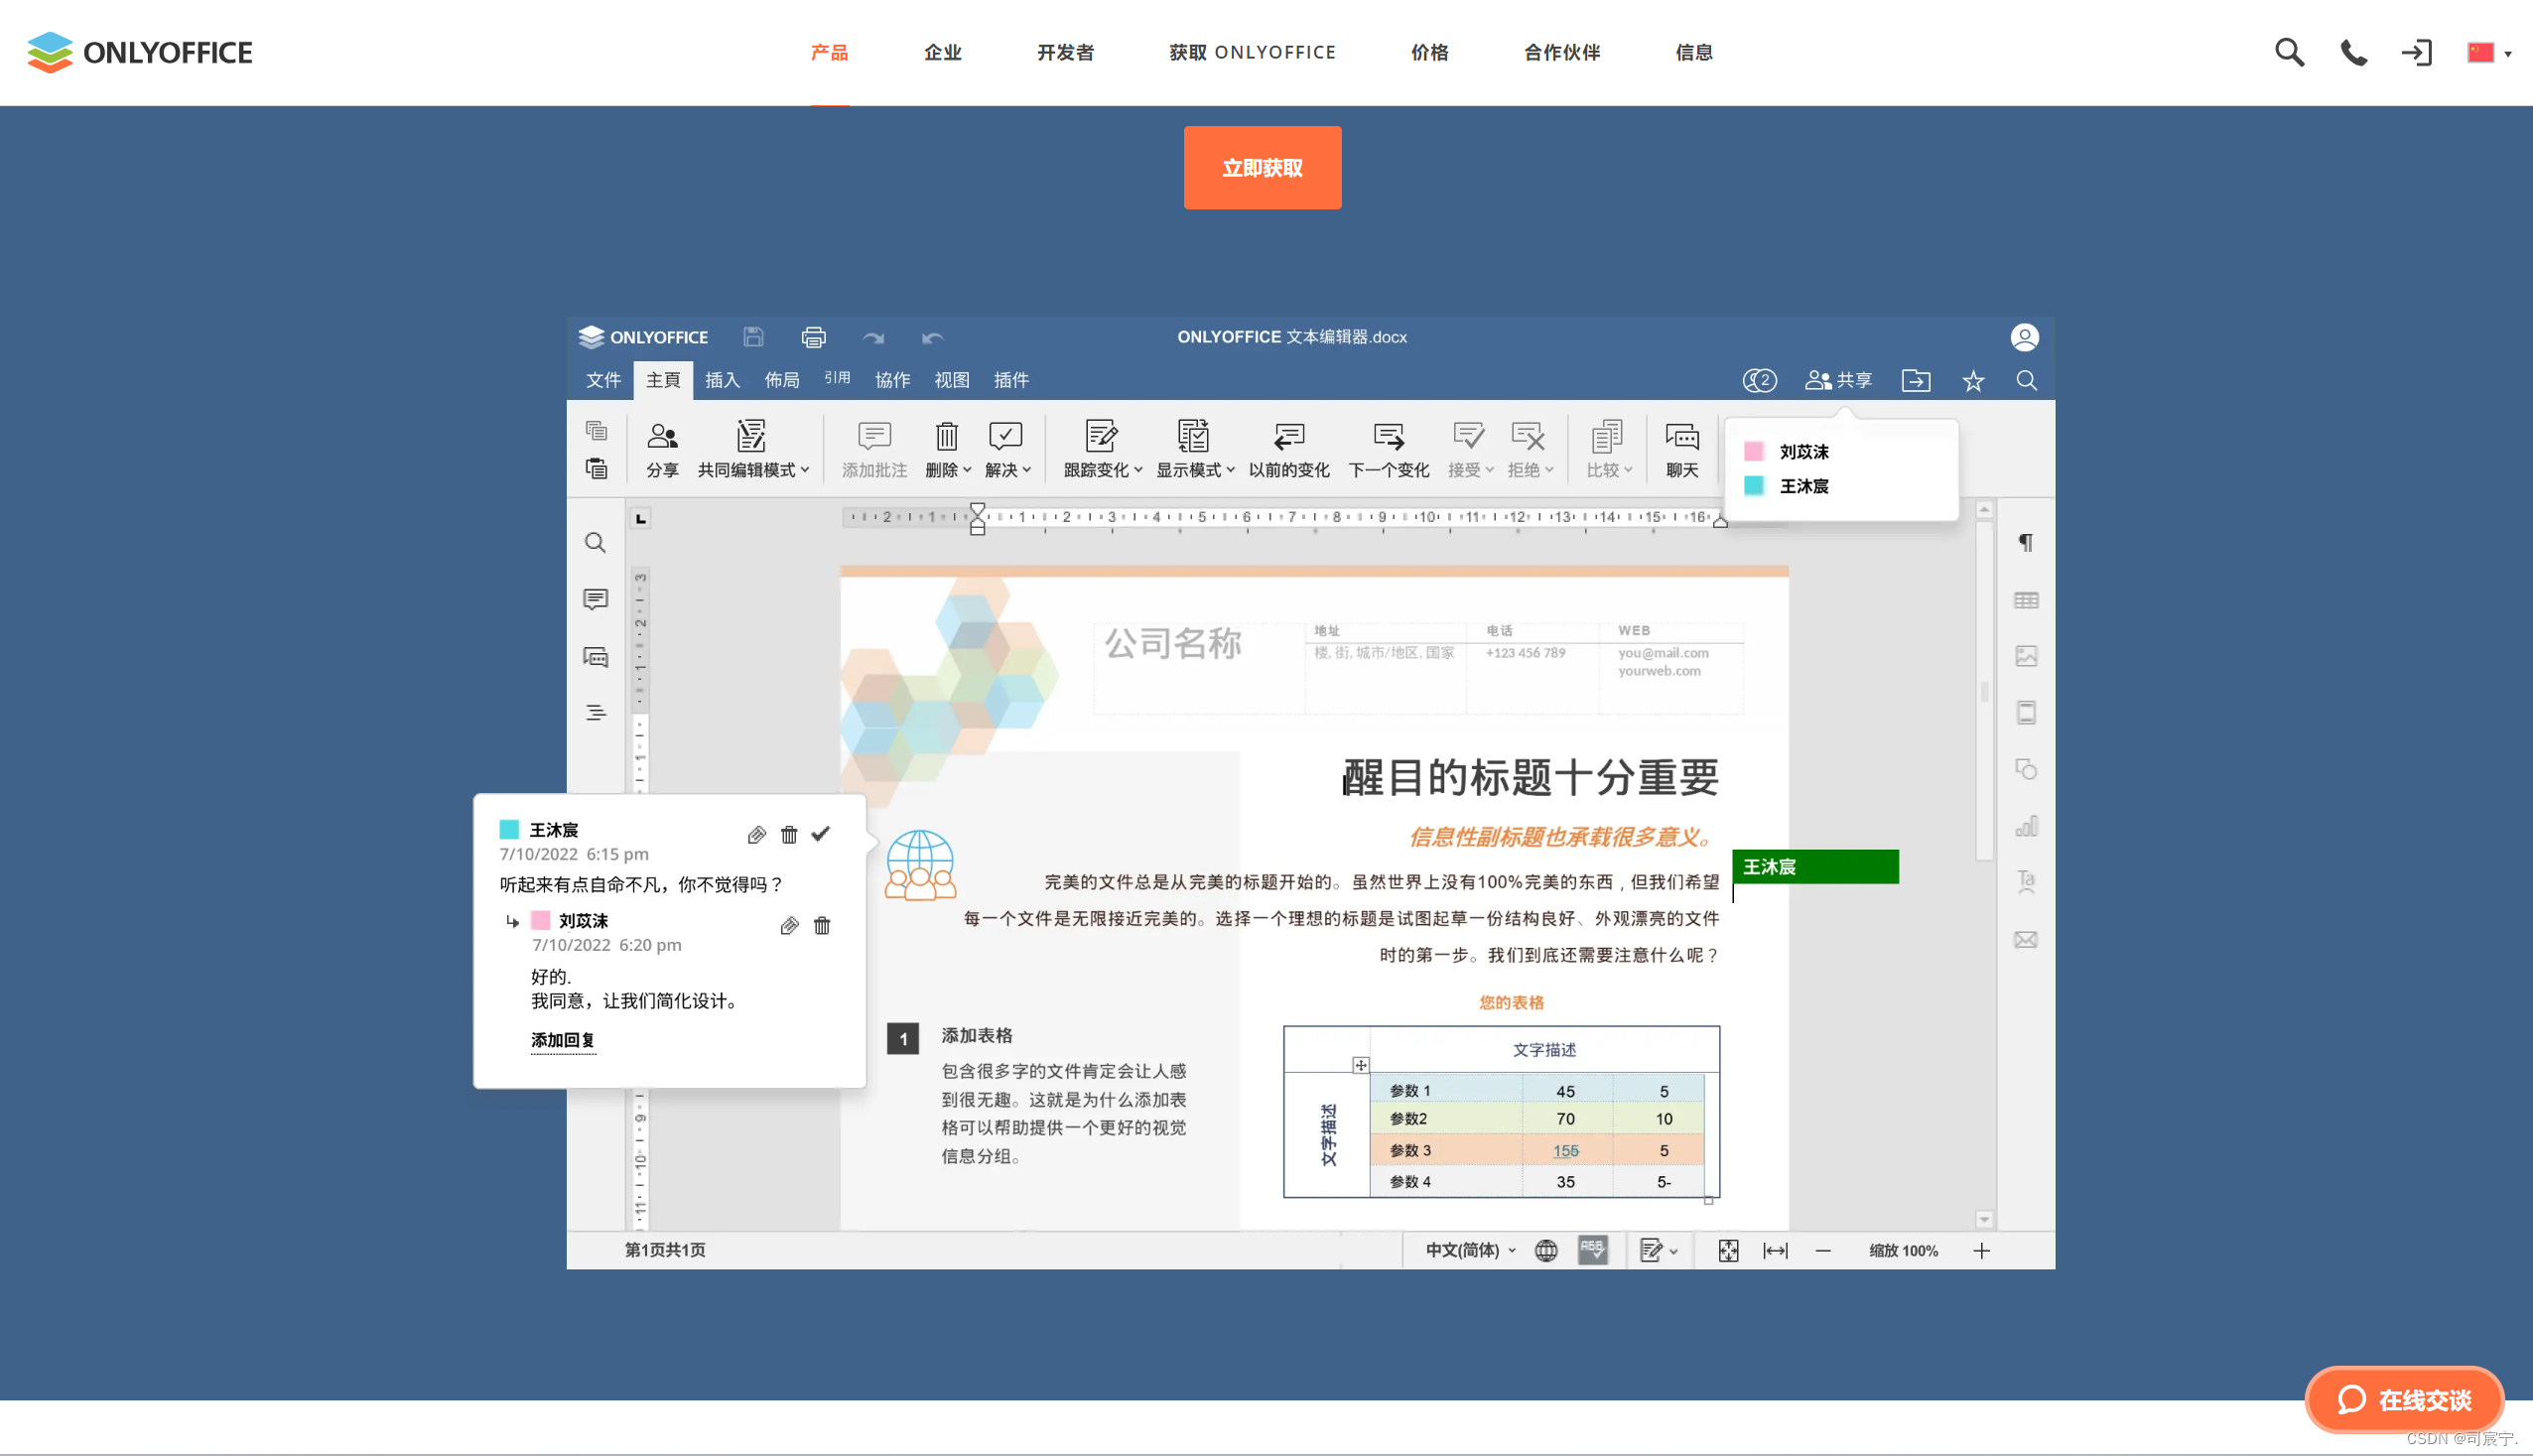Click the fit to page status bar icon
The width and height of the screenshot is (2533, 1456).
(1728, 1250)
